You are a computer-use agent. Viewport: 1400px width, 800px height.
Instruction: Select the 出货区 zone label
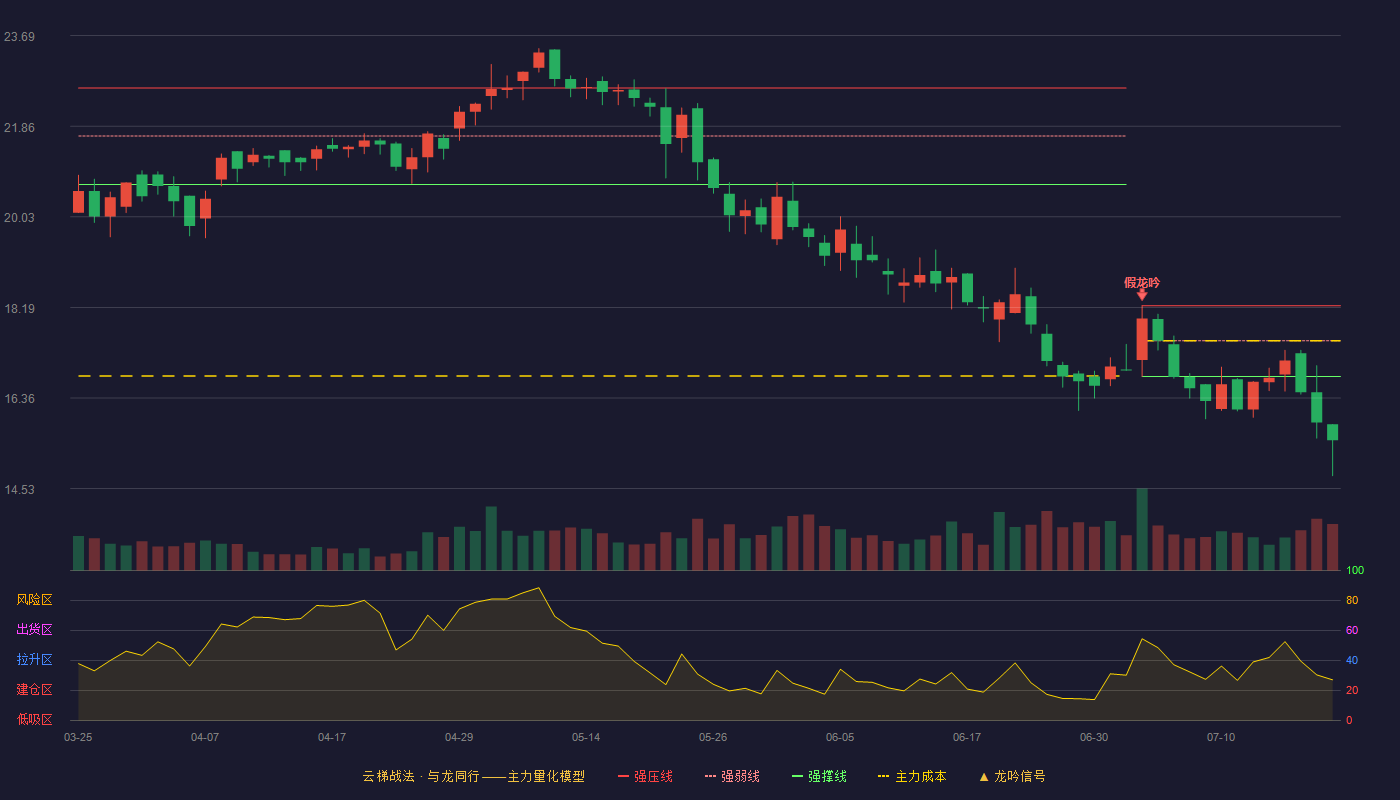(34, 630)
